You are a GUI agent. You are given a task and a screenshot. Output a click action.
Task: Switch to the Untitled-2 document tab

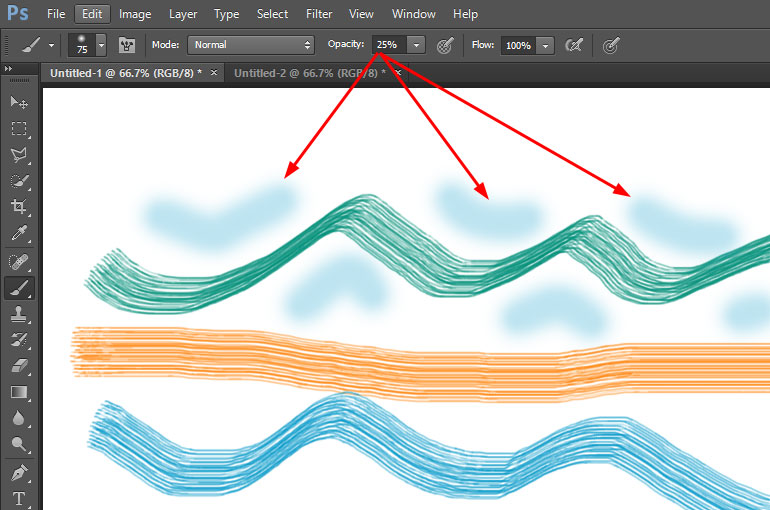[309, 73]
